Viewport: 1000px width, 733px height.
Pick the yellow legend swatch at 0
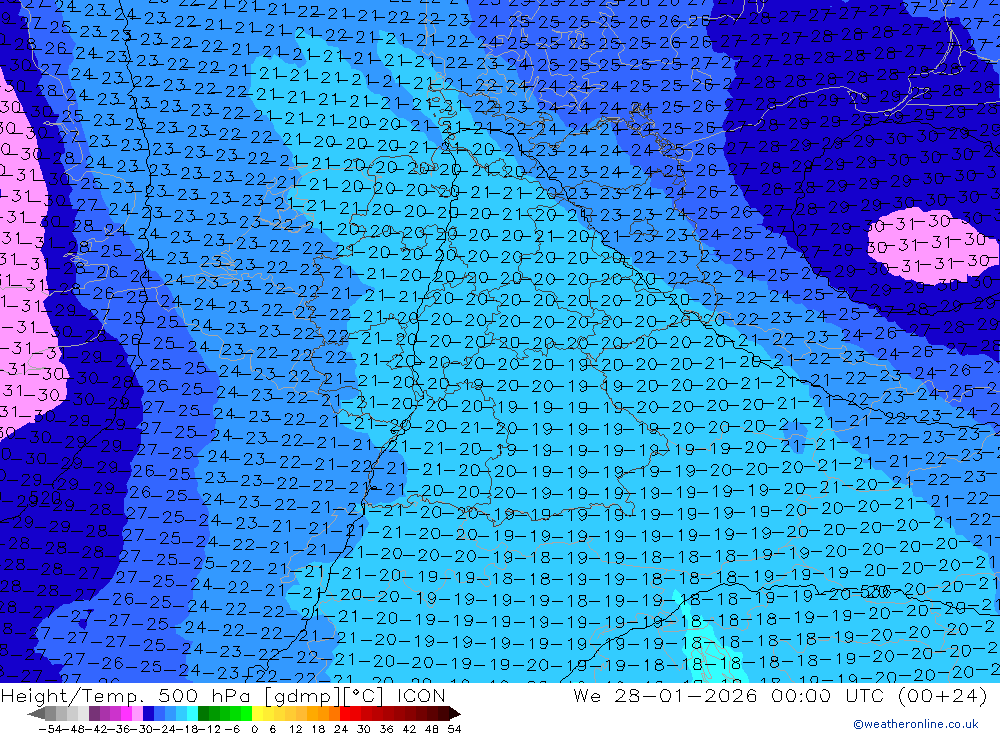[x=258, y=713]
